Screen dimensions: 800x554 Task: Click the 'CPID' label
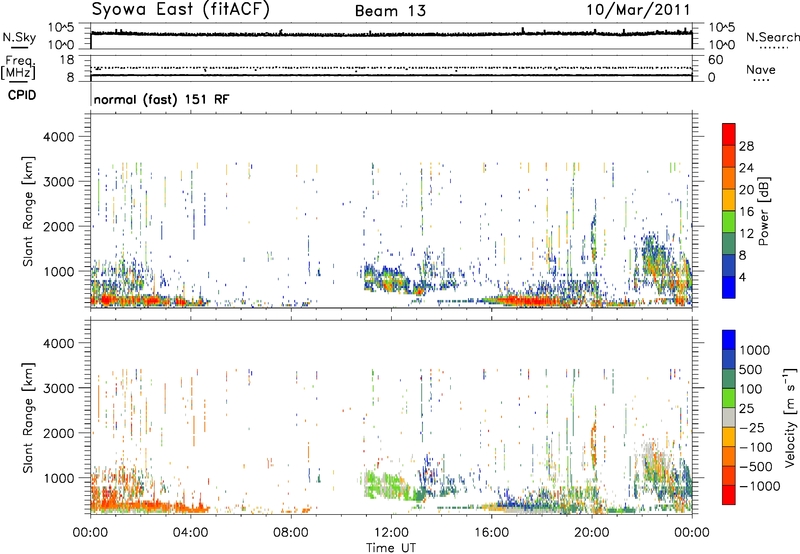[x=22, y=95]
